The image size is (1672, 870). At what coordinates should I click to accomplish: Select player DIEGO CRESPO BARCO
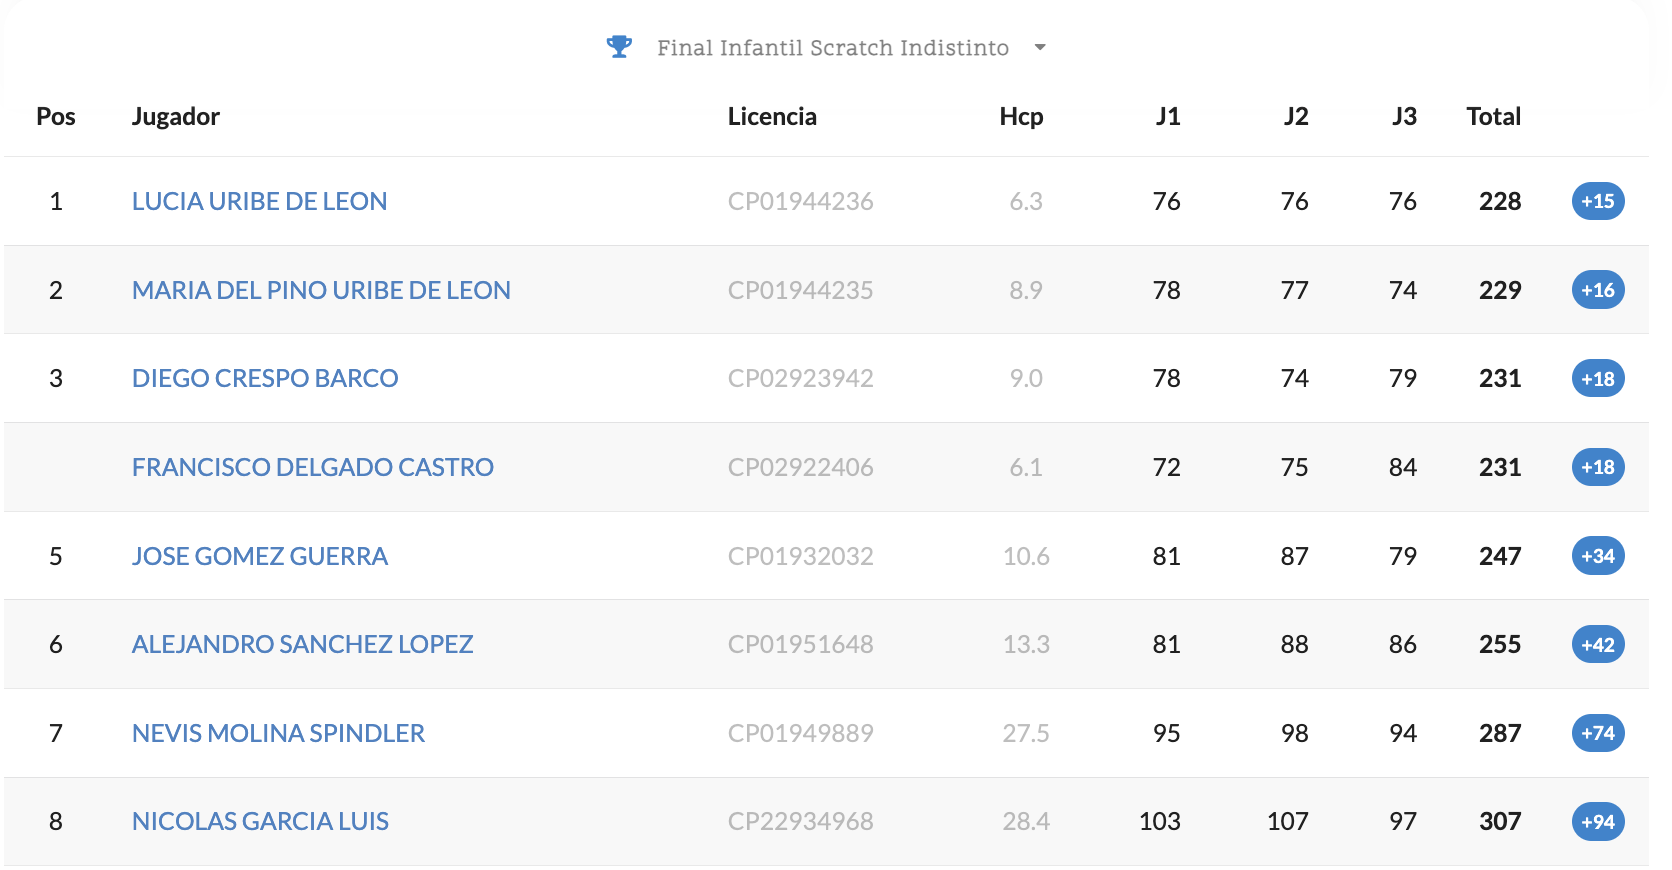(265, 378)
